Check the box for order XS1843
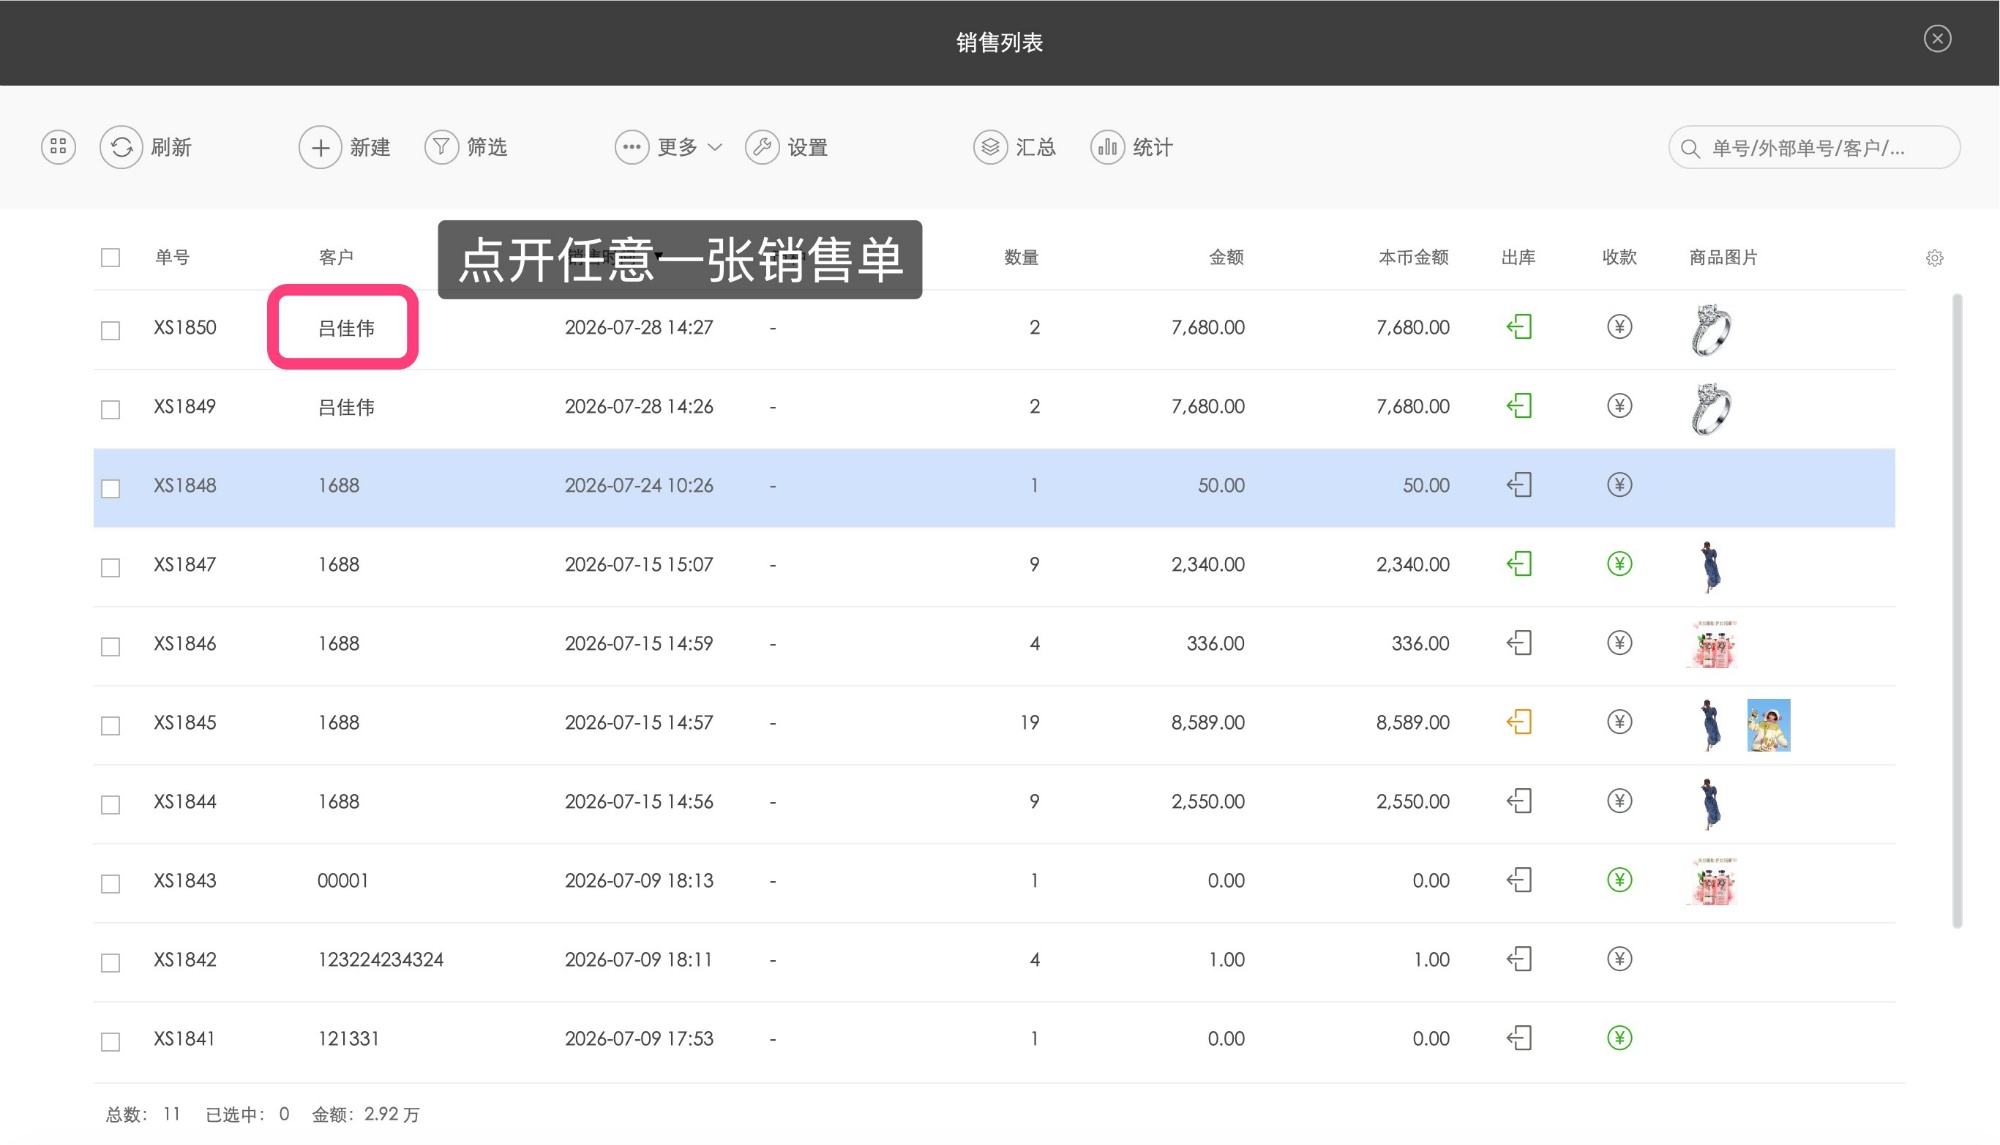This screenshot has width=2000, height=1145. point(110,883)
